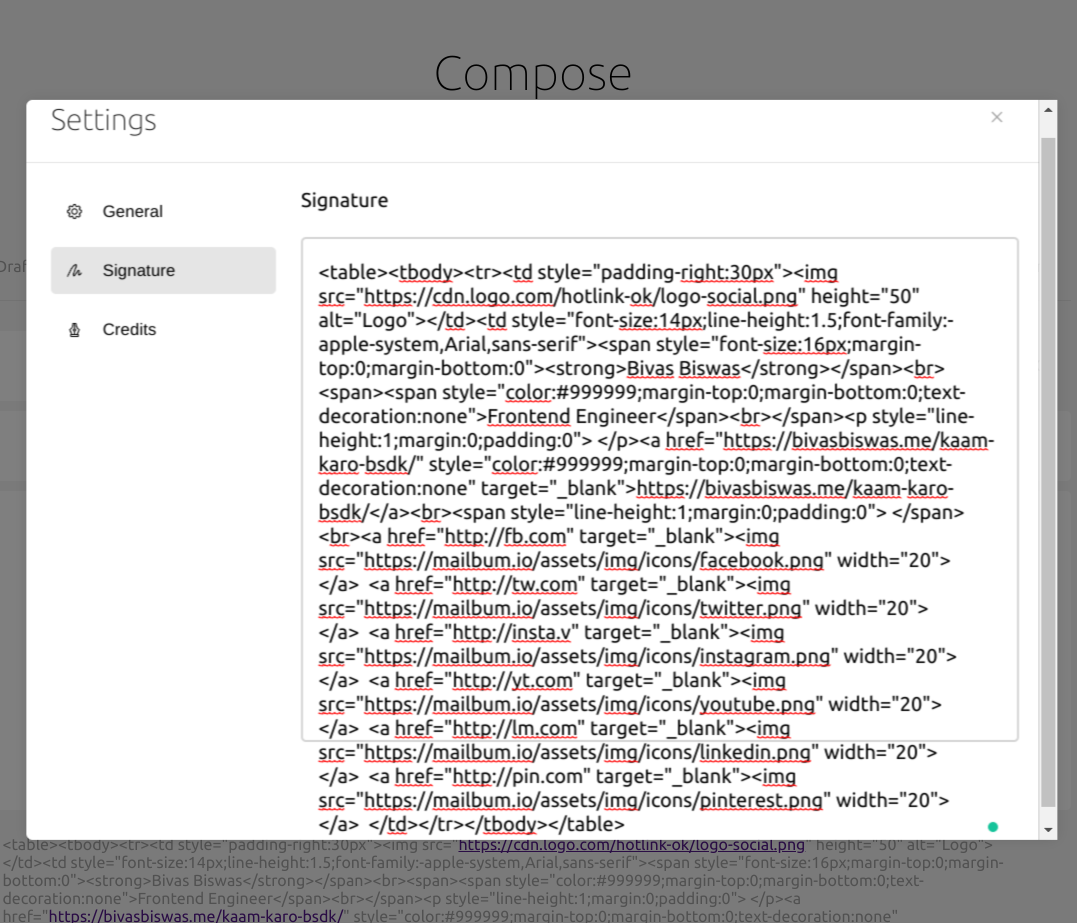The height and width of the screenshot is (923, 1077).
Task: Click the Signature heading above the text area
Action: [344, 201]
